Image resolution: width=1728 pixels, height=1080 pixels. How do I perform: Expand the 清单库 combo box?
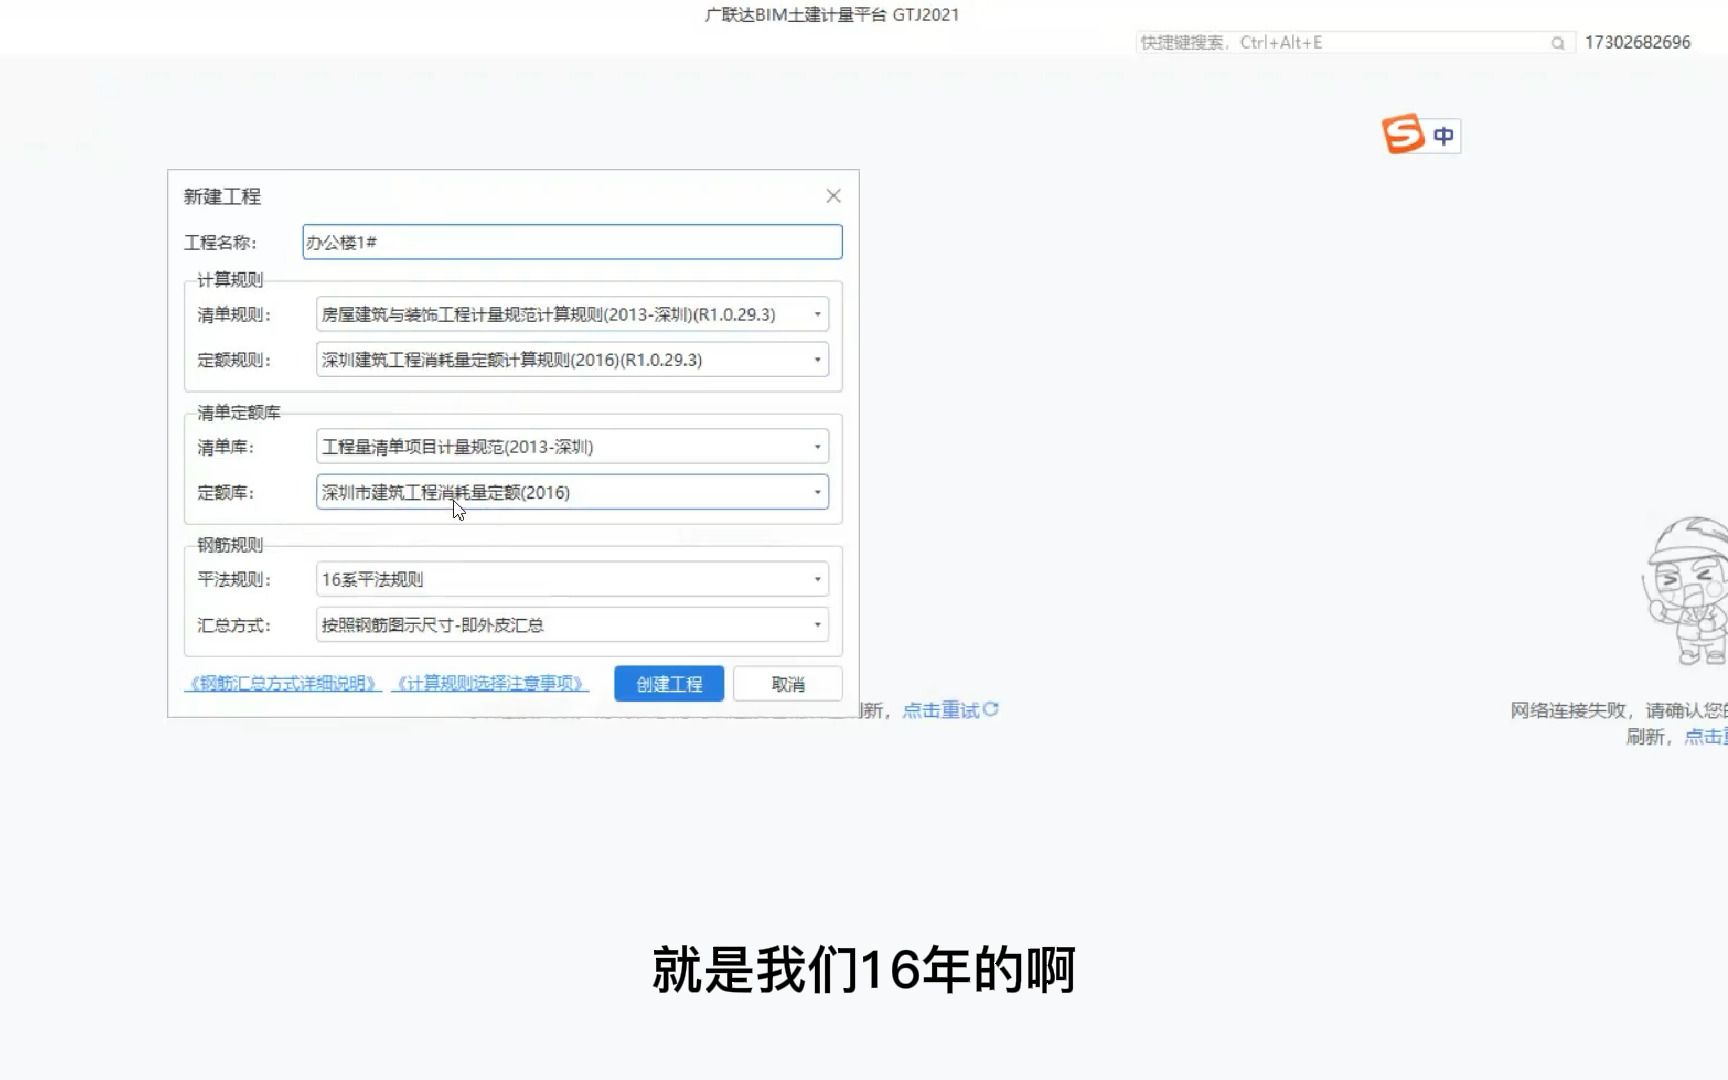click(572, 447)
